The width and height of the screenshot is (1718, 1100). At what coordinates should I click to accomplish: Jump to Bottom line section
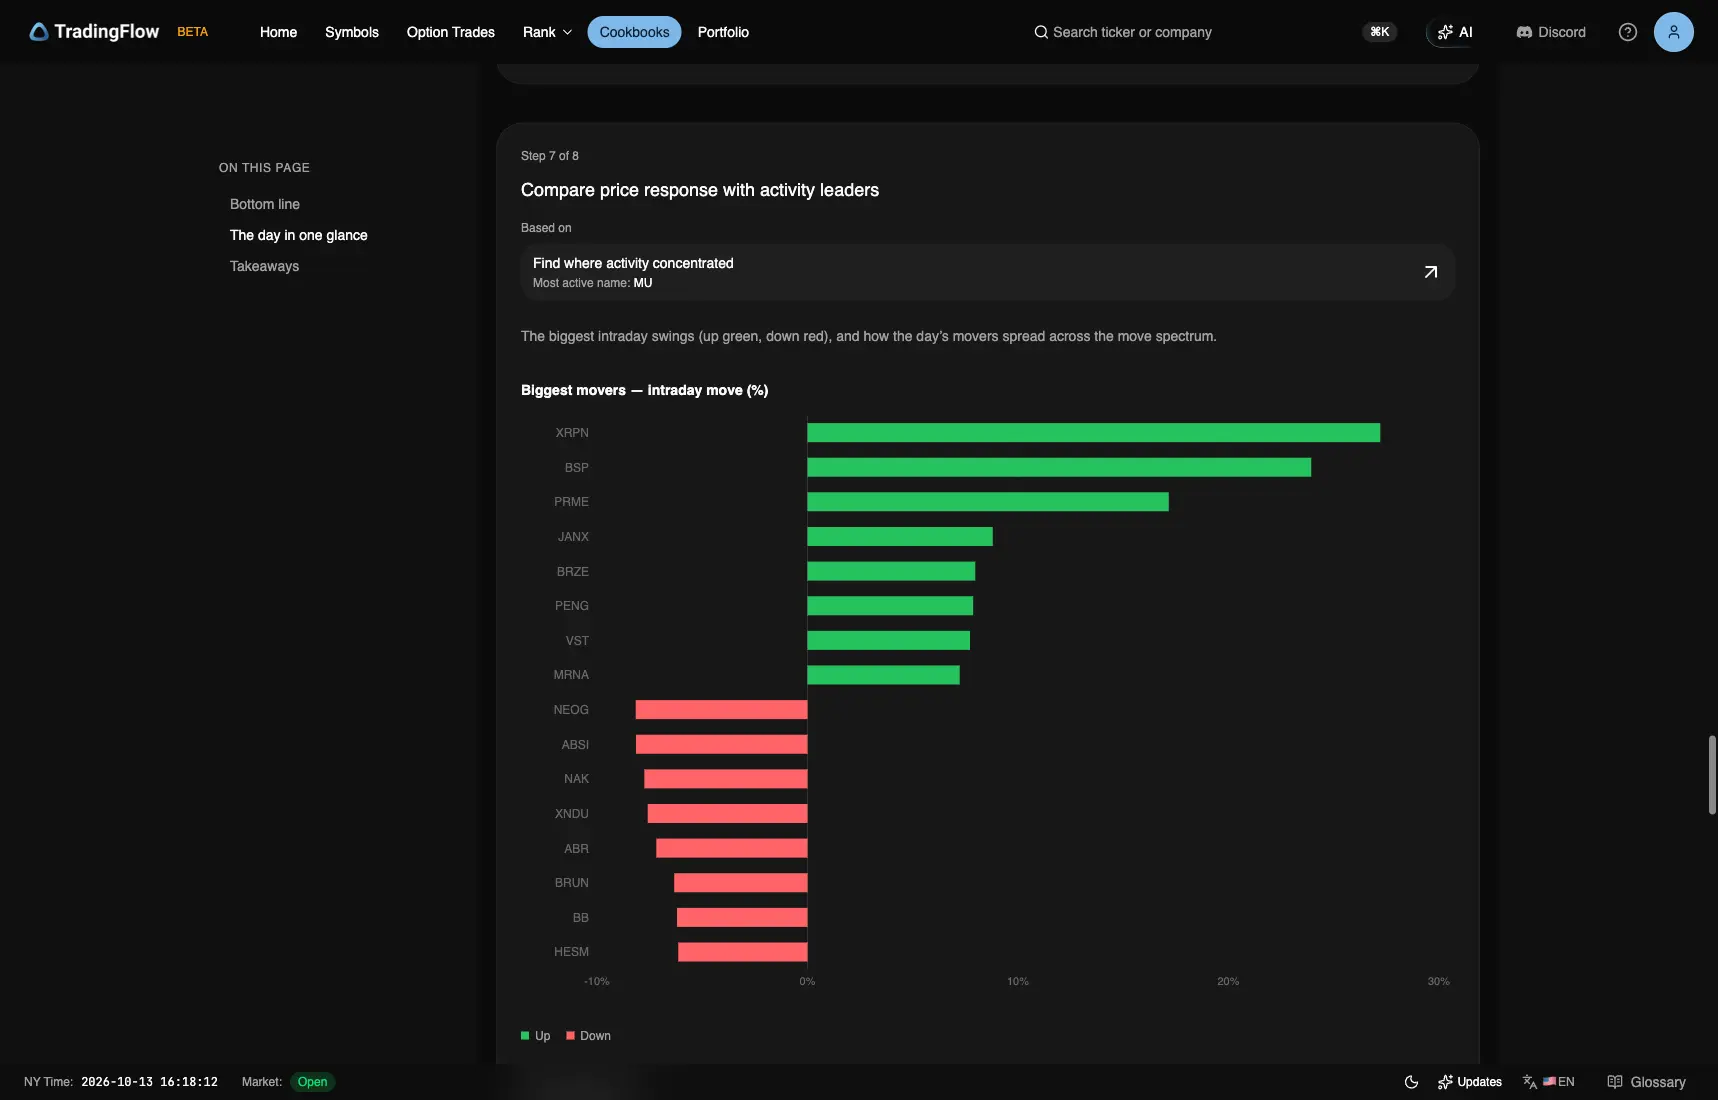click(x=265, y=204)
